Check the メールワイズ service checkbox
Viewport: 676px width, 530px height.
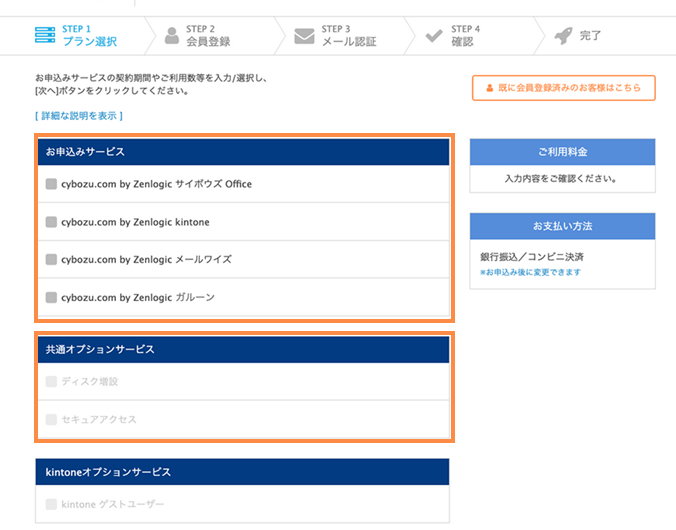51,260
